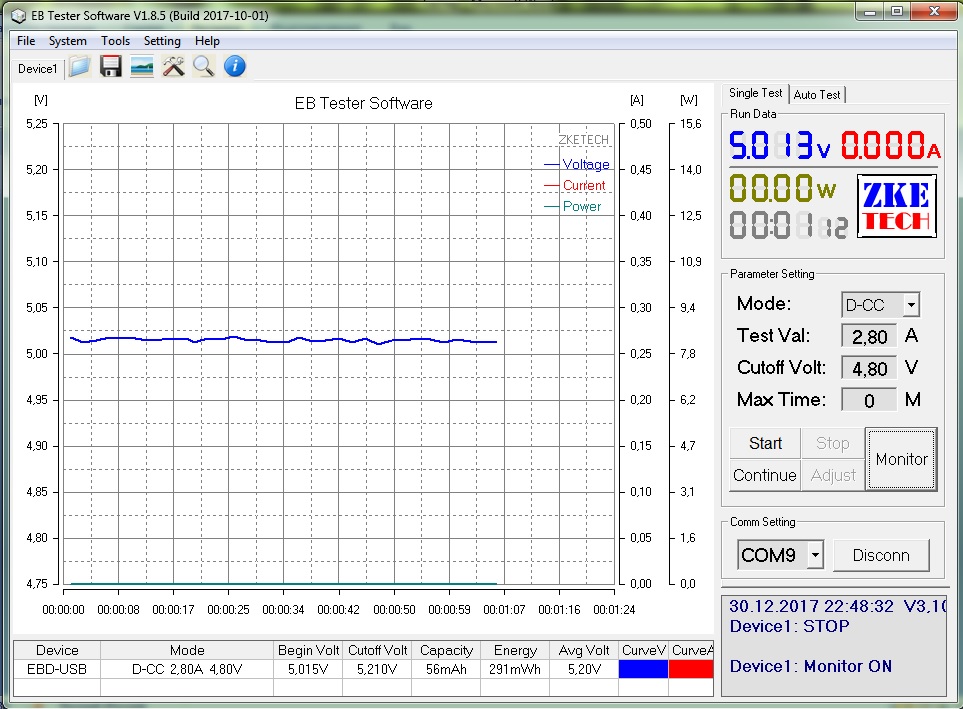The width and height of the screenshot is (963, 709).
Task: Click the Cutoff Volt column header
Action: click(377, 650)
